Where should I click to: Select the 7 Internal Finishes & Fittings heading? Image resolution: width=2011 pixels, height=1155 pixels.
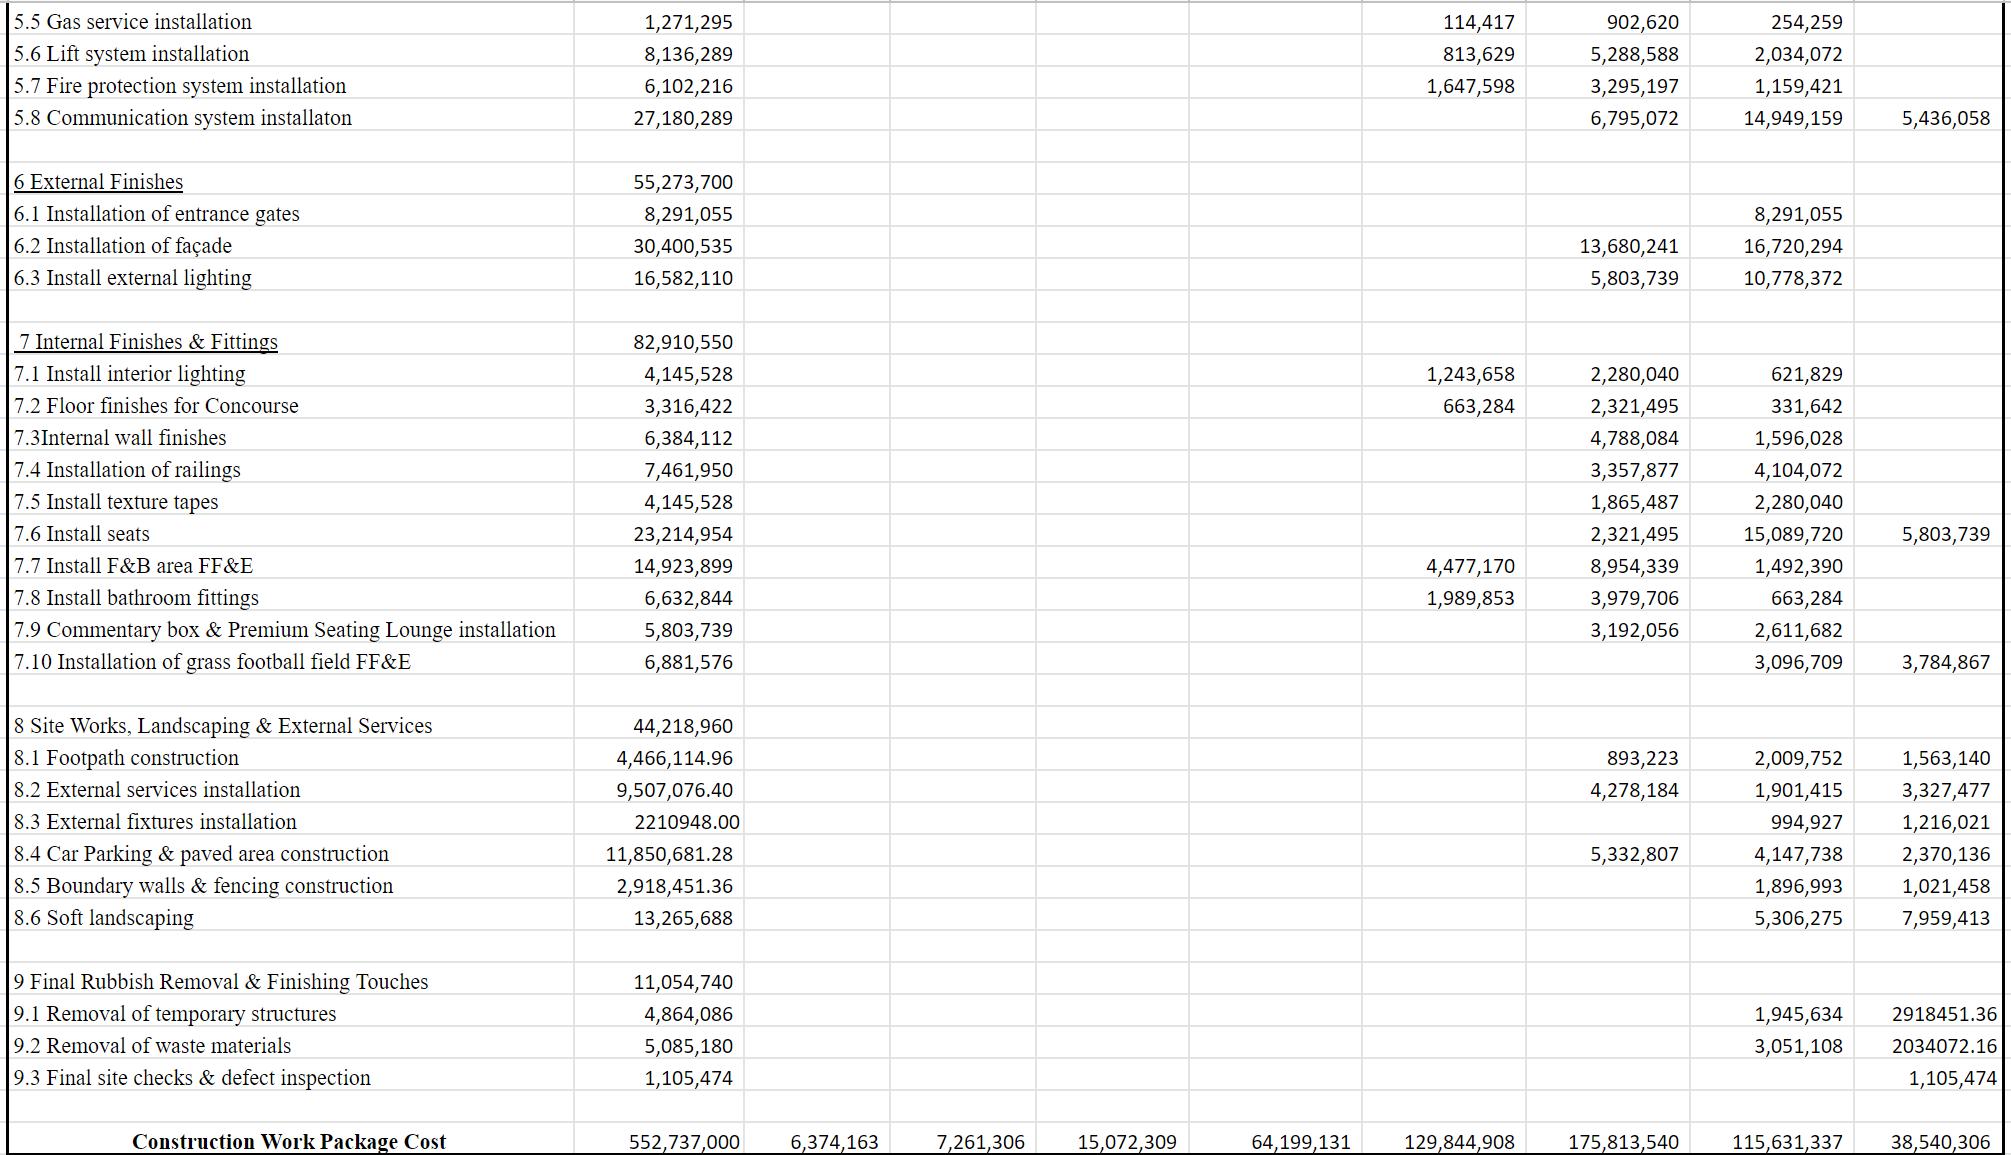(x=148, y=342)
